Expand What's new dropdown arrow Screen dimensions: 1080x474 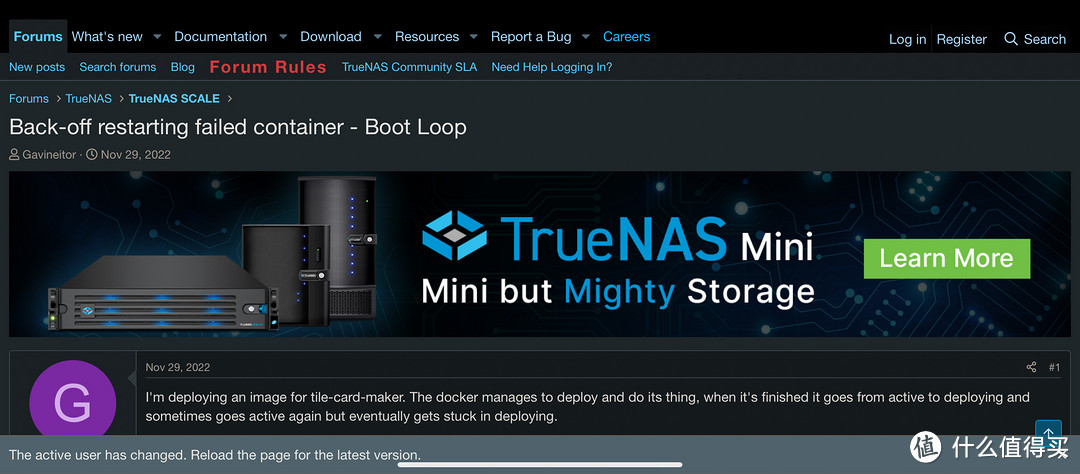pos(157,37)
